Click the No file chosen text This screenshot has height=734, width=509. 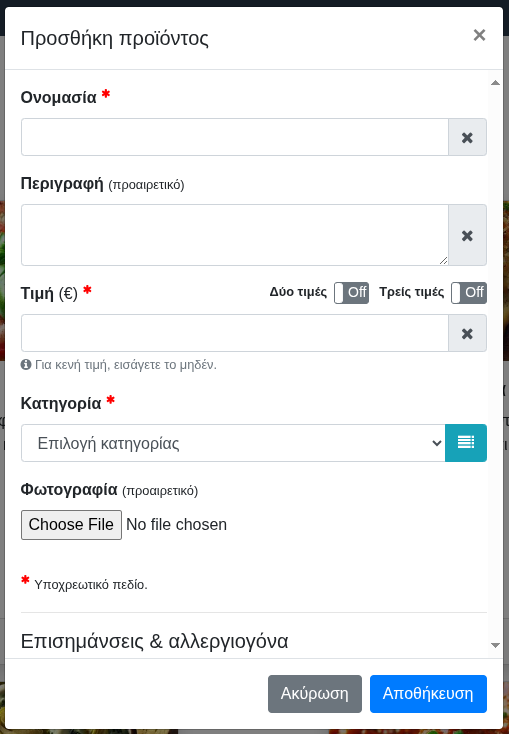pyautogui.click(x=177, y=525)
